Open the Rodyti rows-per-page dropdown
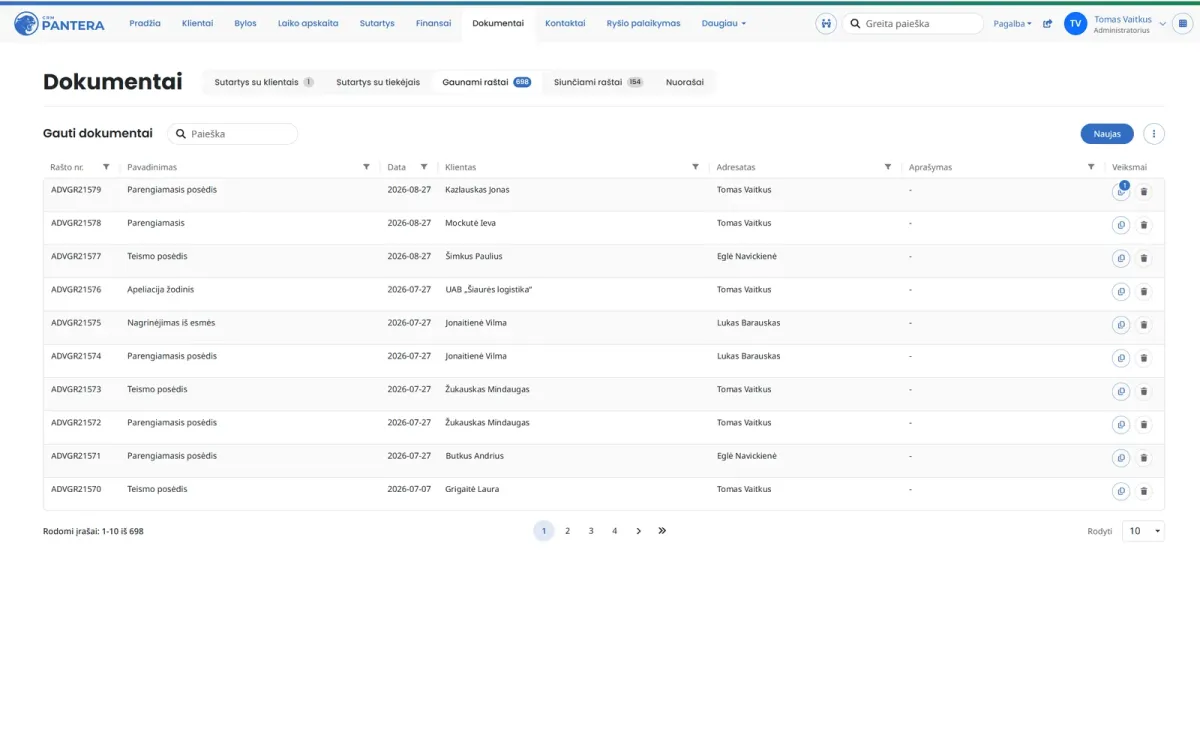The image size is (1200, 750). 1143,531
